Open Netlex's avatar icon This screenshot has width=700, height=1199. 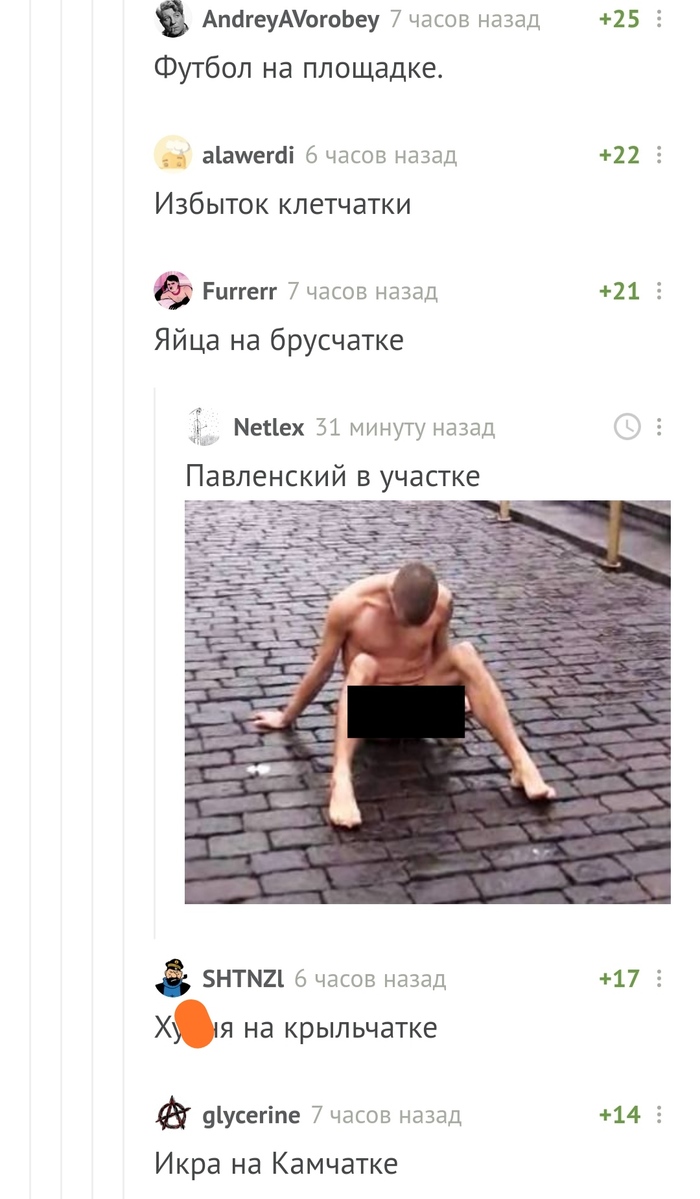[x=204, y=427]
